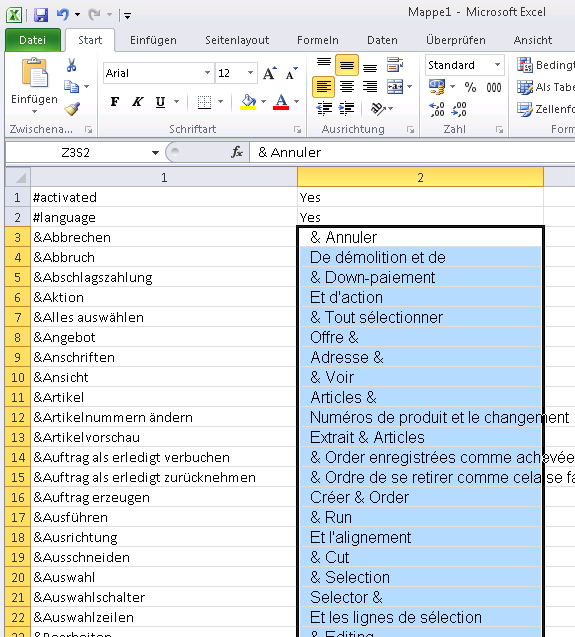Click the Copy icon
The width and height of the screenshot is (575, 637).
coord(72,87)
